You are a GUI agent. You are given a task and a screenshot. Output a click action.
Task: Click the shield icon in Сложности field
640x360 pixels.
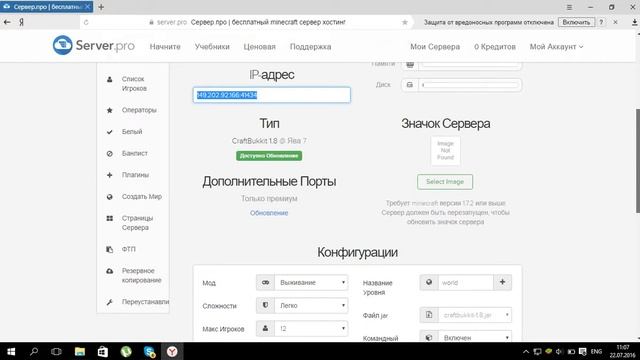[x=265, y=305]
